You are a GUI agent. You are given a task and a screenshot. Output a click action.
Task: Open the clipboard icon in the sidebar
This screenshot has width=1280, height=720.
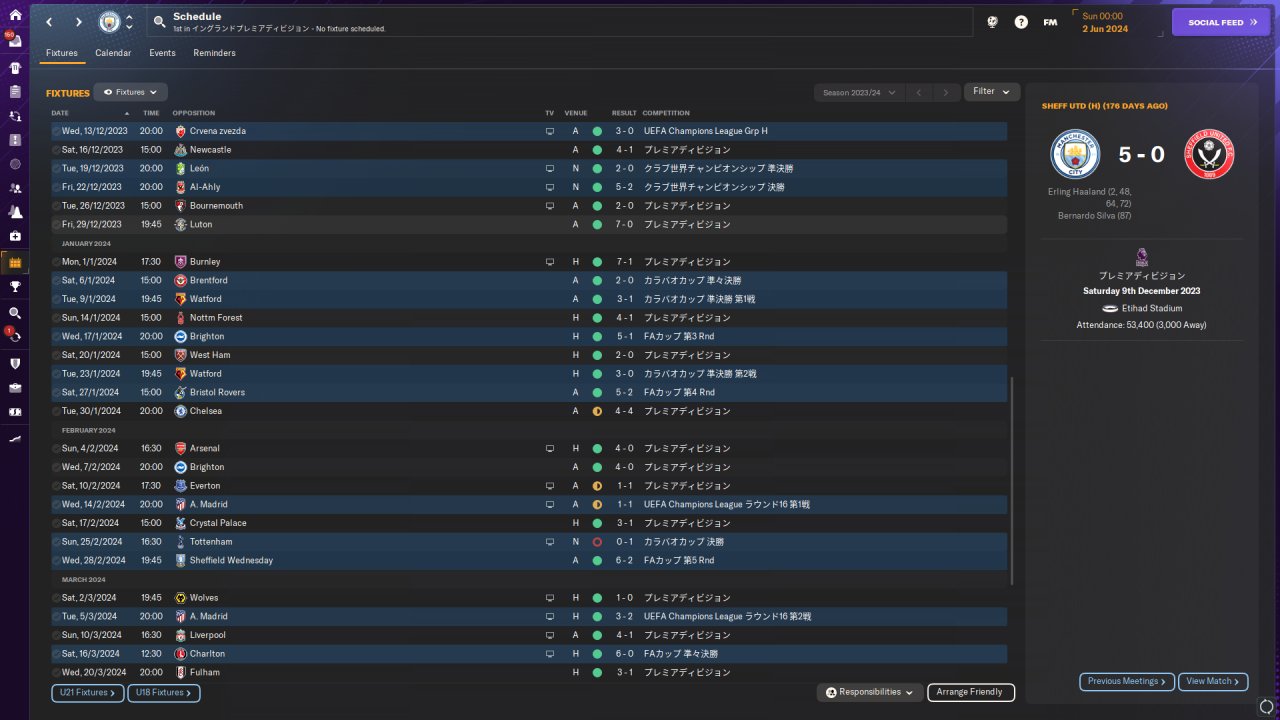coord(14,92)
